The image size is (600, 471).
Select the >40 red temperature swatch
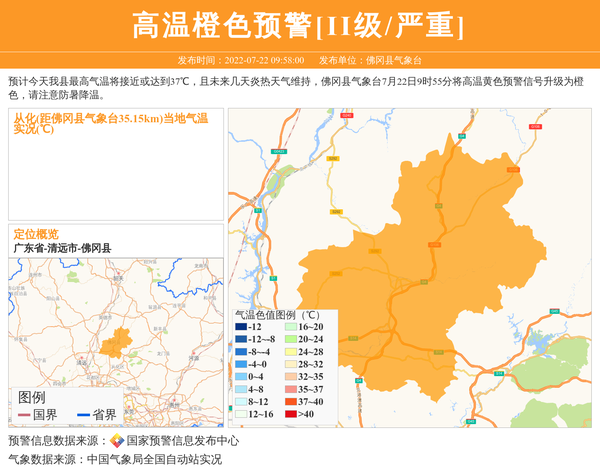click(x=292, y=414)
